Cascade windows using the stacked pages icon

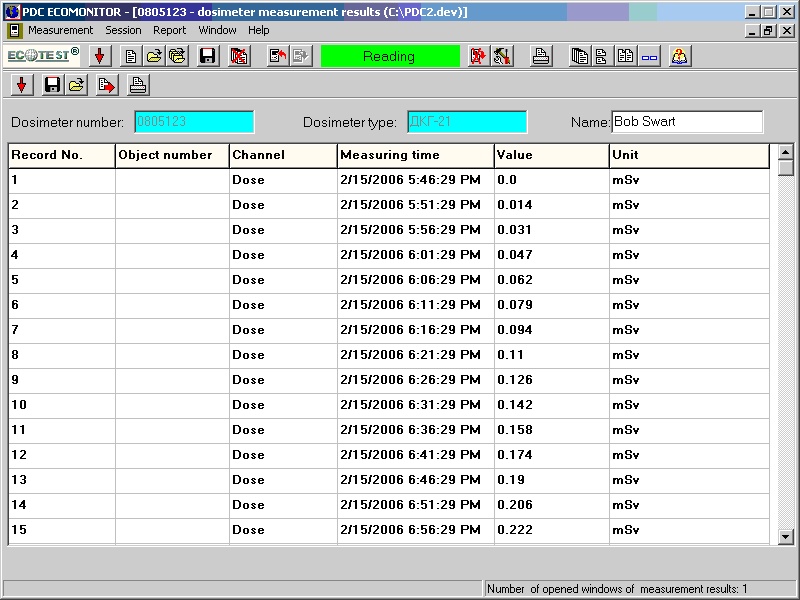coord(580,56)
